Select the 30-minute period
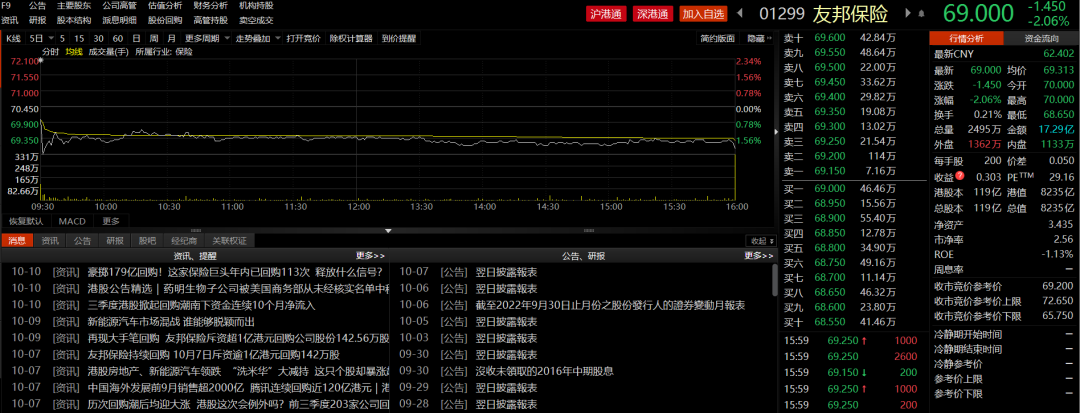 pyautogui.click(x=98, y=39)
